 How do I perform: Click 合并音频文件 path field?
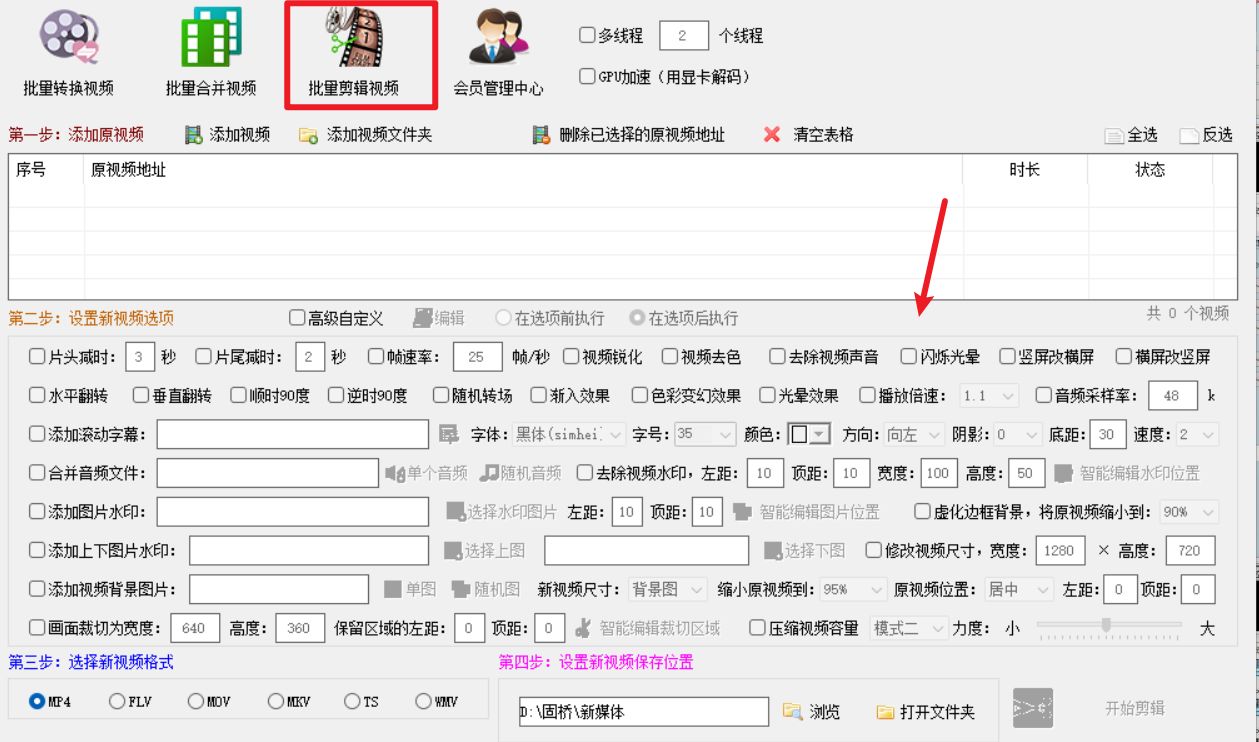pos(267,473)
